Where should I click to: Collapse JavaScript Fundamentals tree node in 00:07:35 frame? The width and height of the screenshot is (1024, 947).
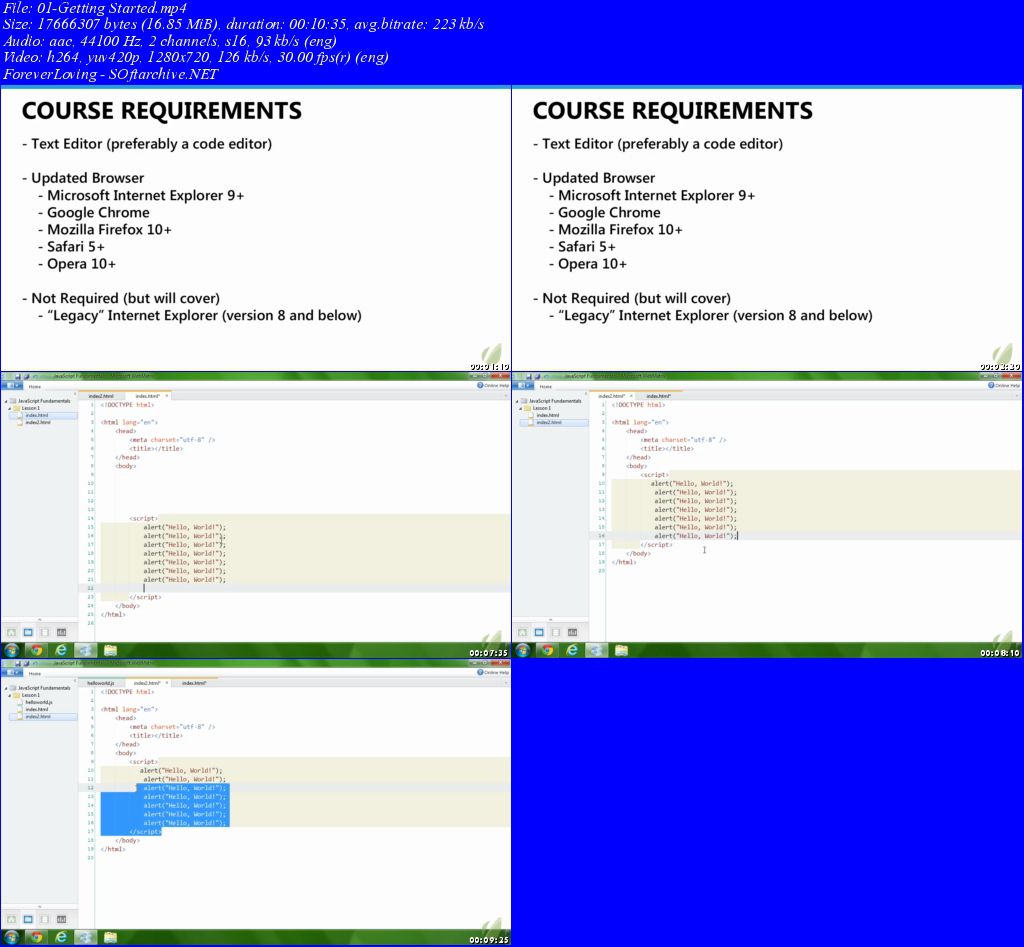click(x=5, y=401)
